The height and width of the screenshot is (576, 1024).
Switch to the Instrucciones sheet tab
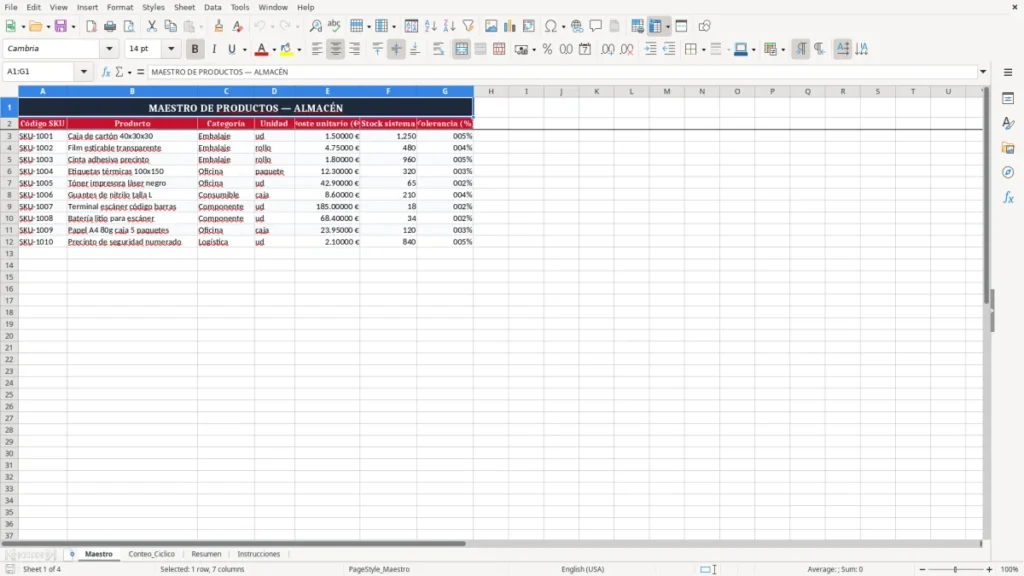tap(259, 554)
